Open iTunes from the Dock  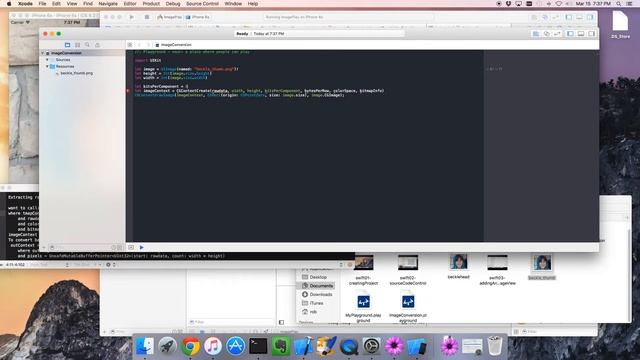click(x=213, y=346)
